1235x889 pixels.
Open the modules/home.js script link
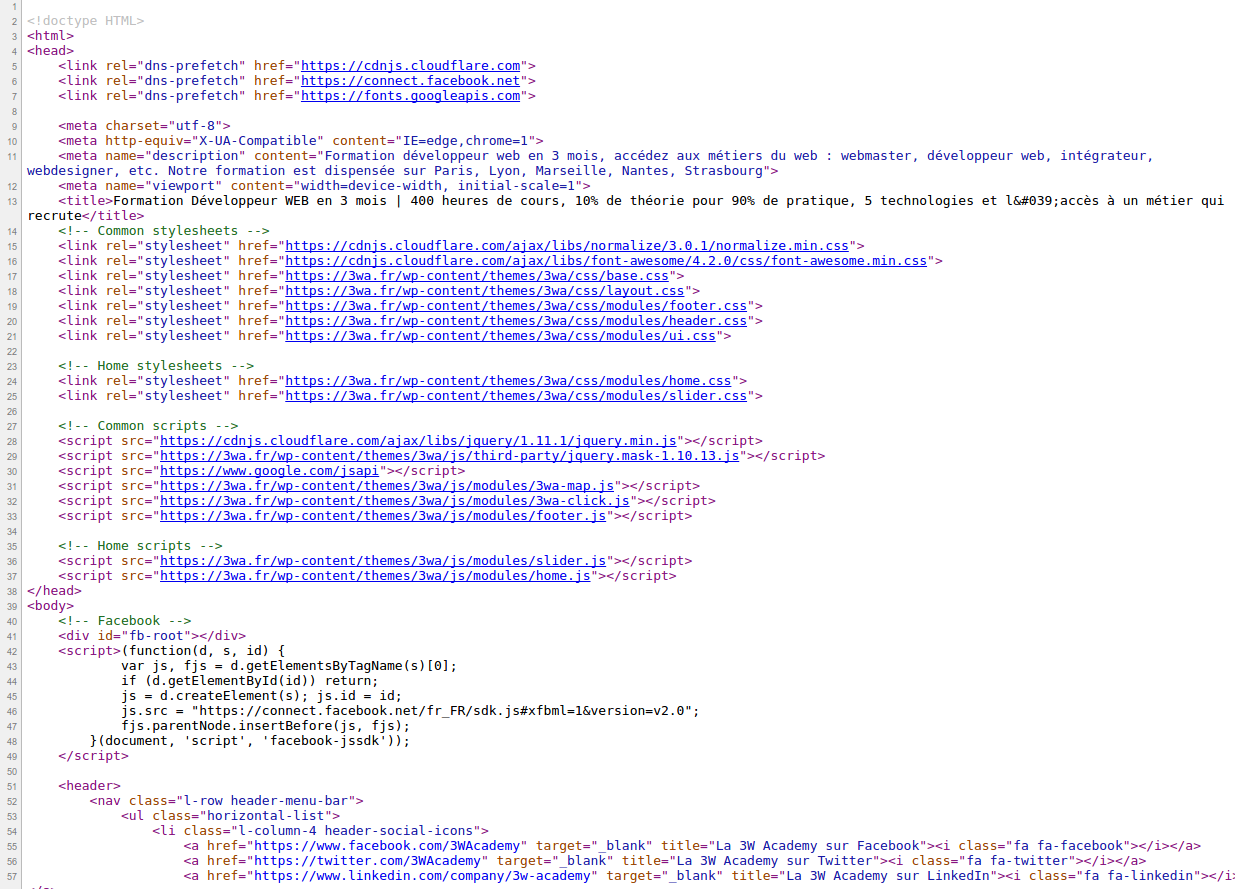pyautogui.click(x=375, y=575)
